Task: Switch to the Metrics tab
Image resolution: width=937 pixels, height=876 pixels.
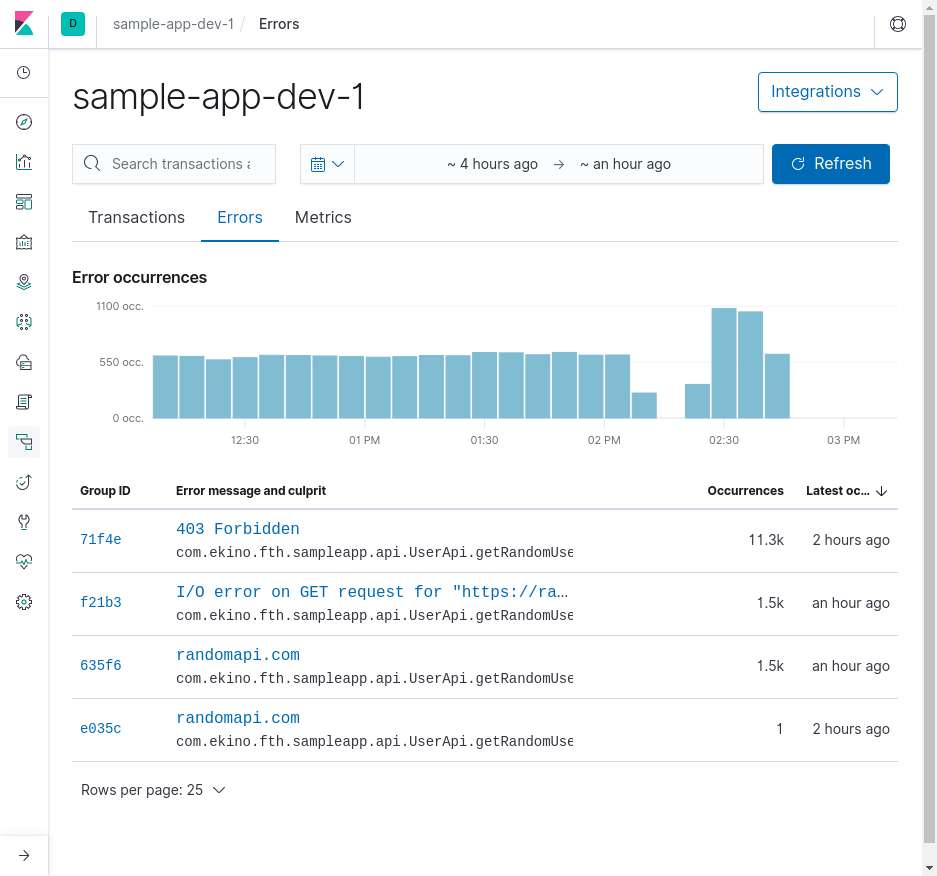Action: (x=323, y=218)
